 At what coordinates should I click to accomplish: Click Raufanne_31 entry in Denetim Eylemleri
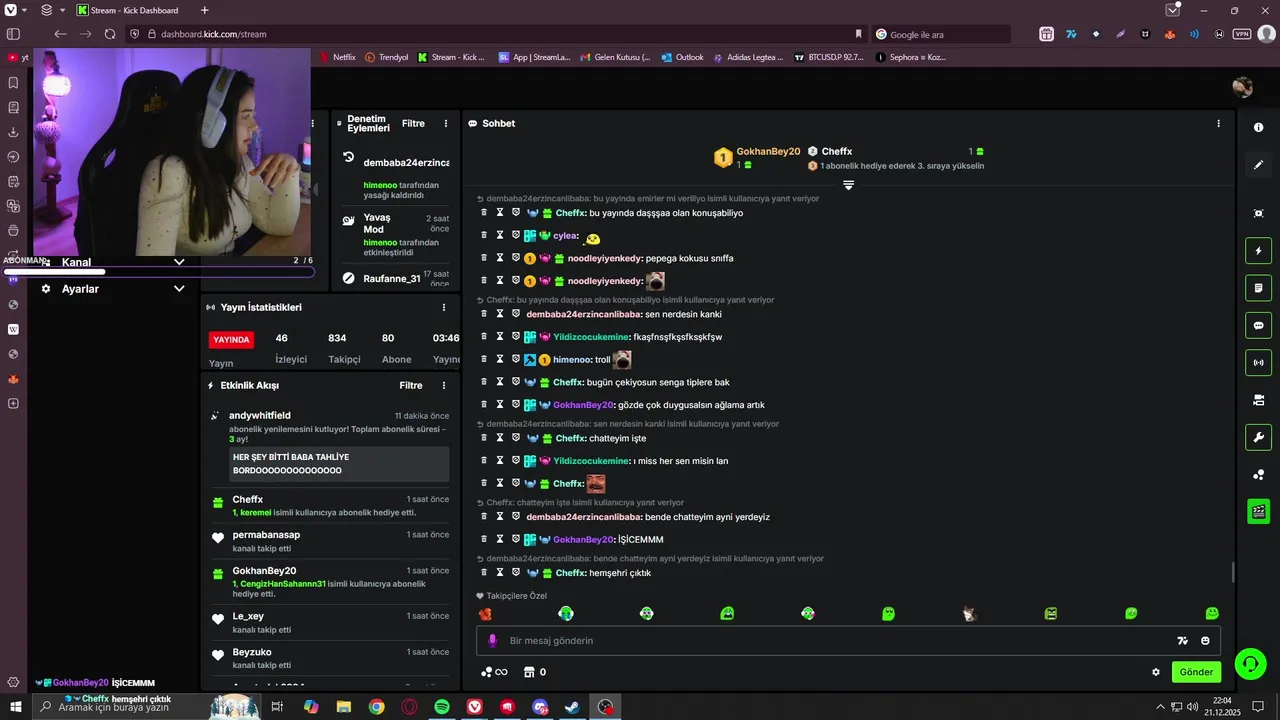396,279
